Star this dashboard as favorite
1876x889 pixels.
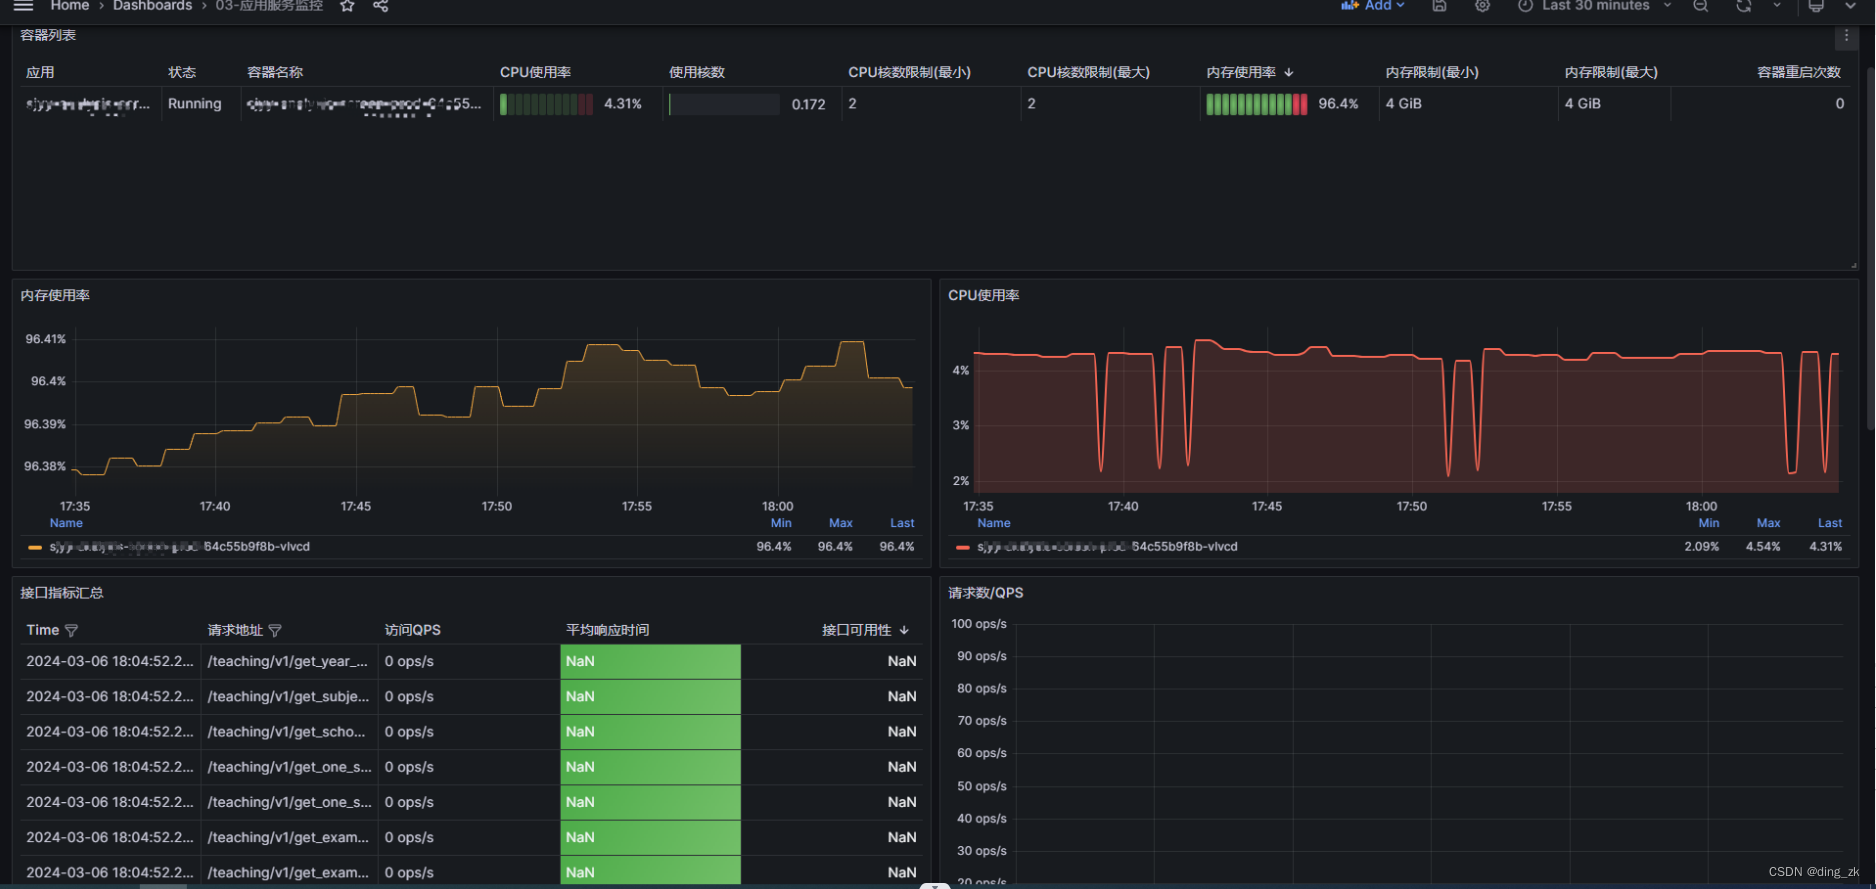coord(347,6)
